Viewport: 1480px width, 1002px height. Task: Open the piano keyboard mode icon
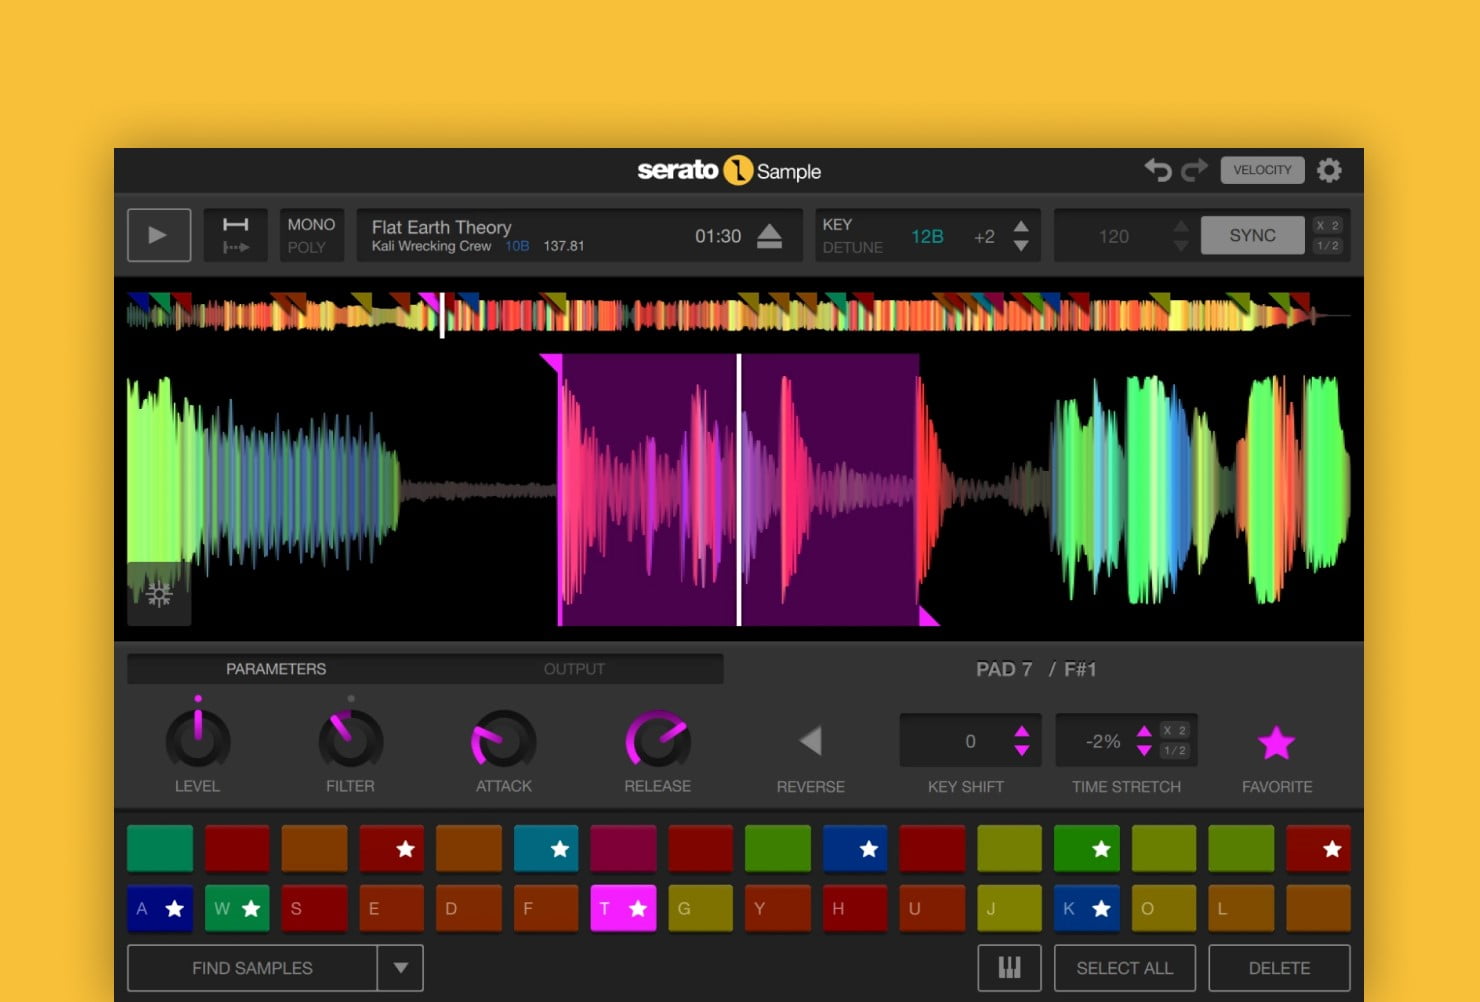coord(1009,967)
